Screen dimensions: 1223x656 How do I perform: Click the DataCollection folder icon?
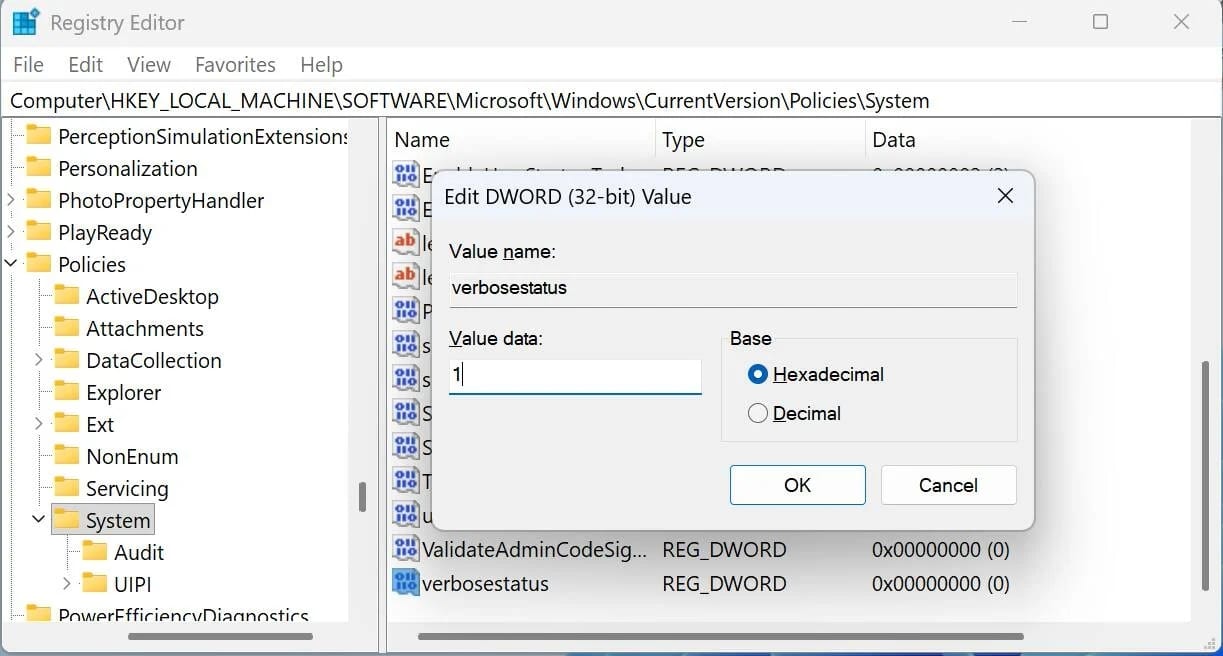[66, 360]
